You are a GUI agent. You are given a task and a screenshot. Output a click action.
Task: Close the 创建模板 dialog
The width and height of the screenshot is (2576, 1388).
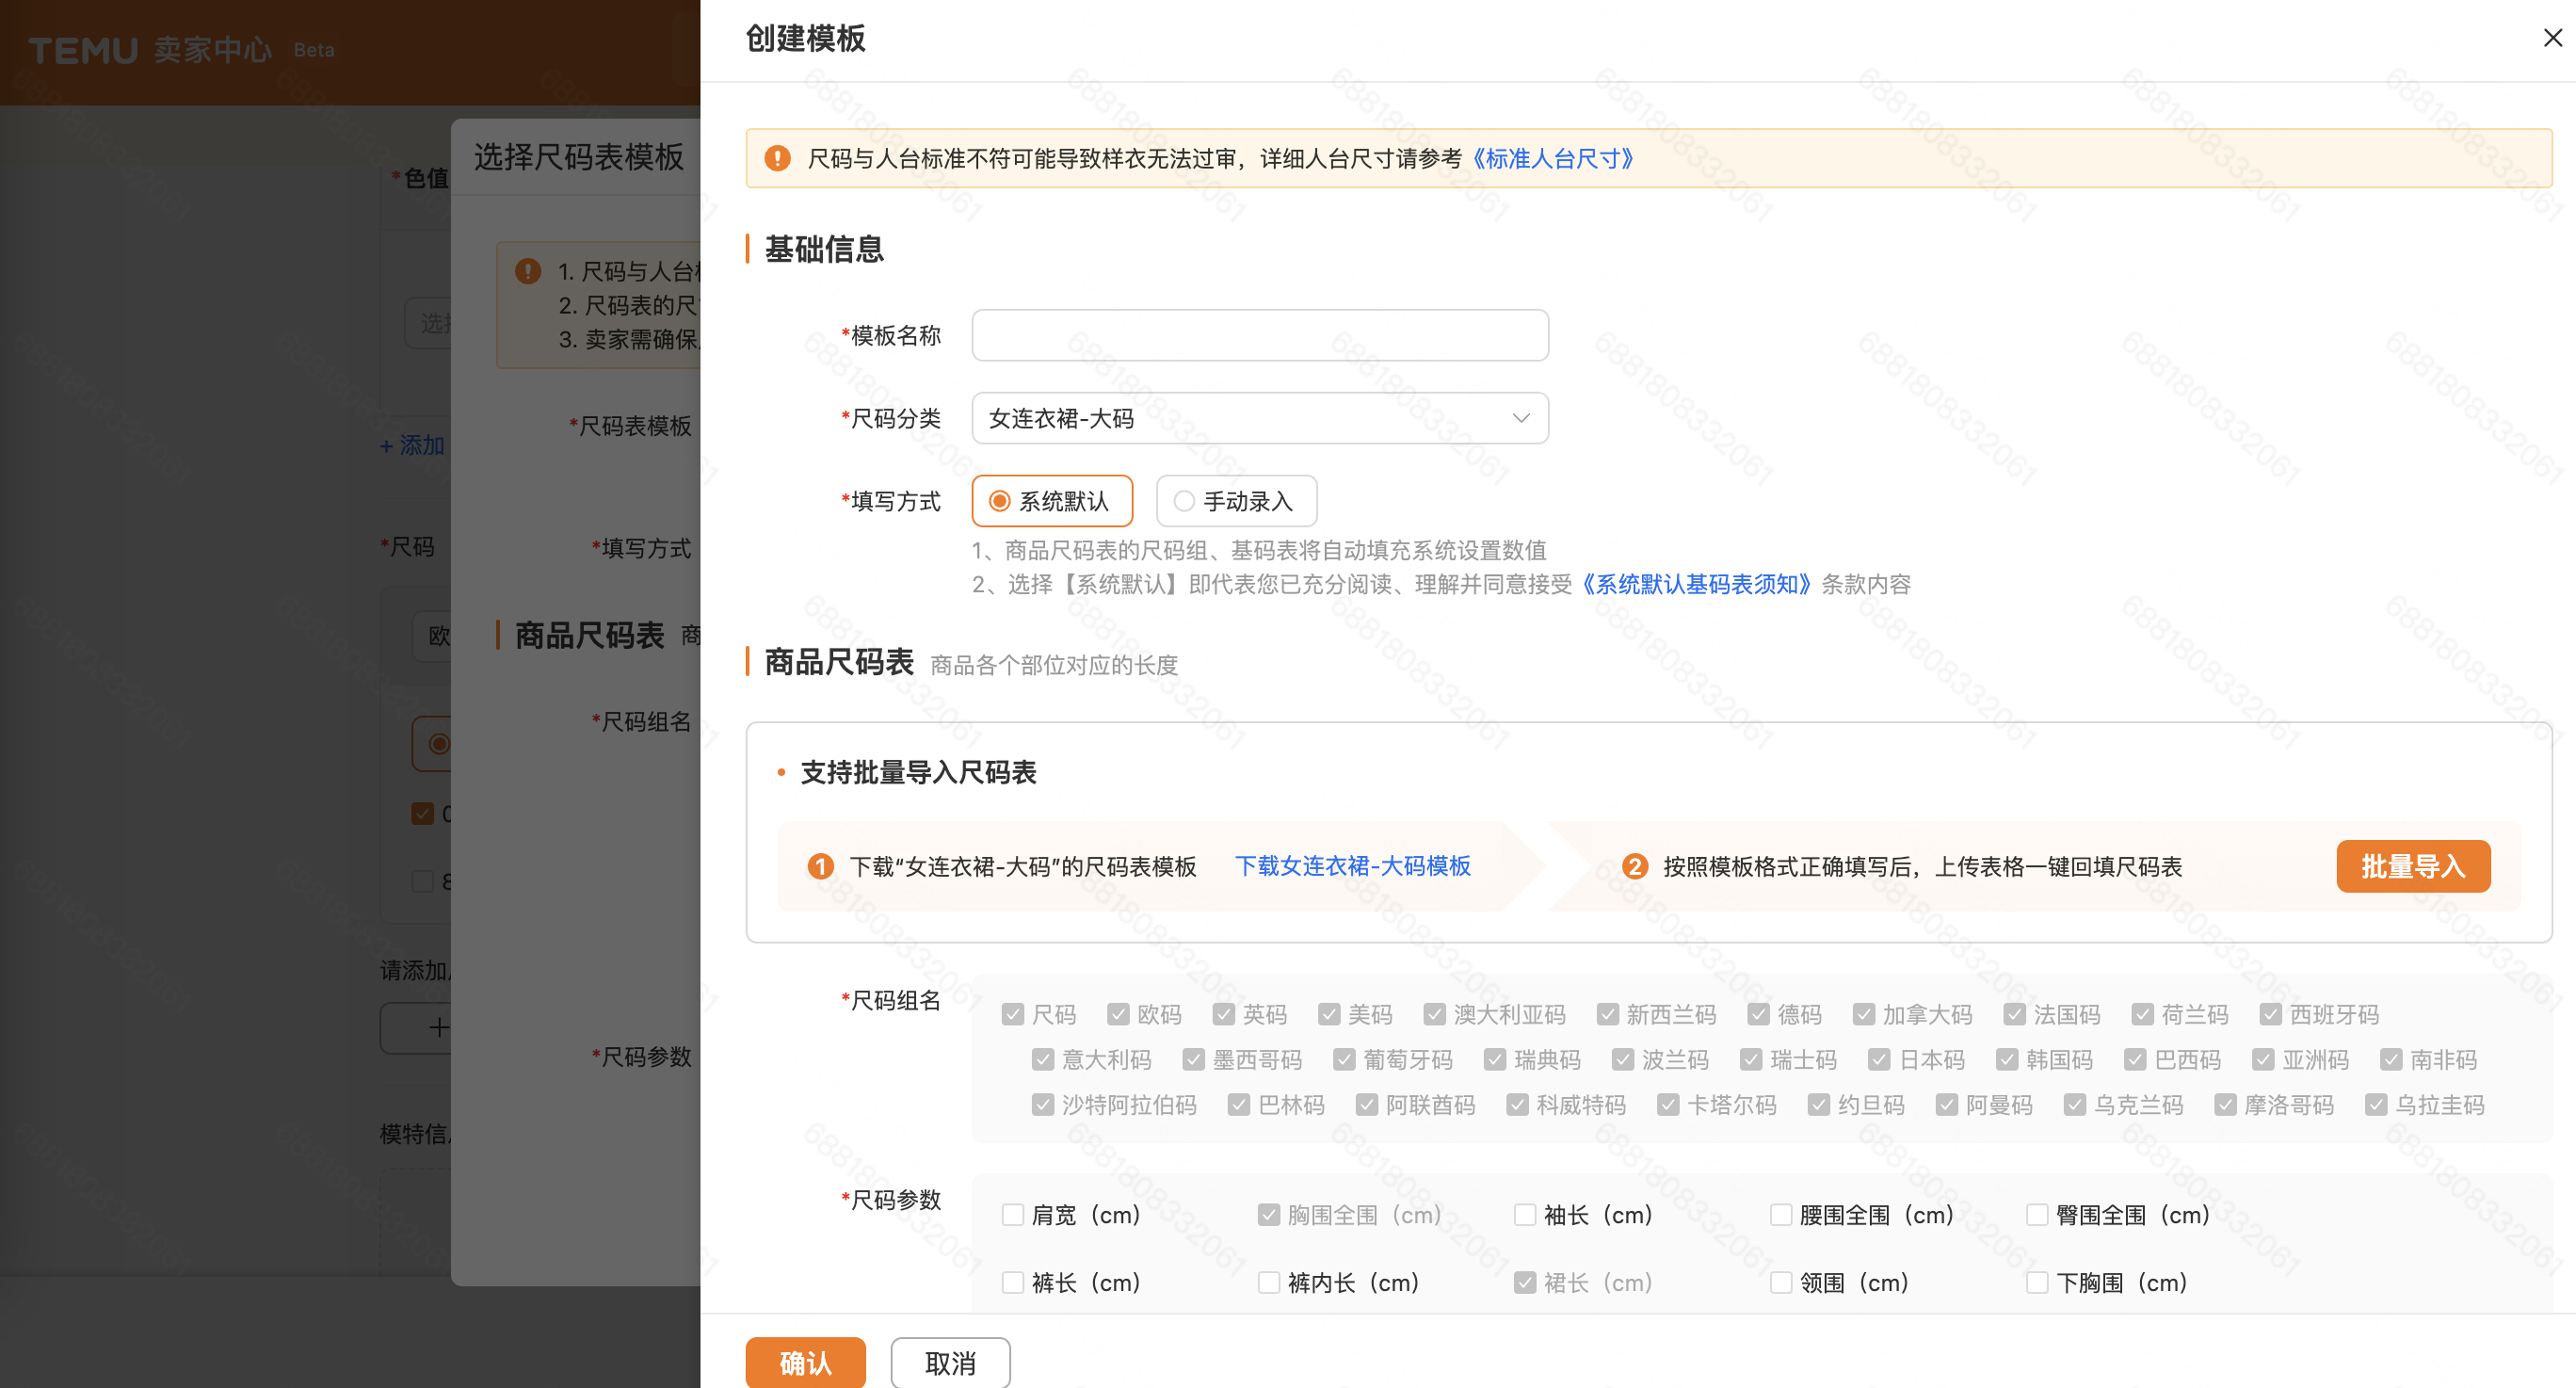pos(2552,38)
